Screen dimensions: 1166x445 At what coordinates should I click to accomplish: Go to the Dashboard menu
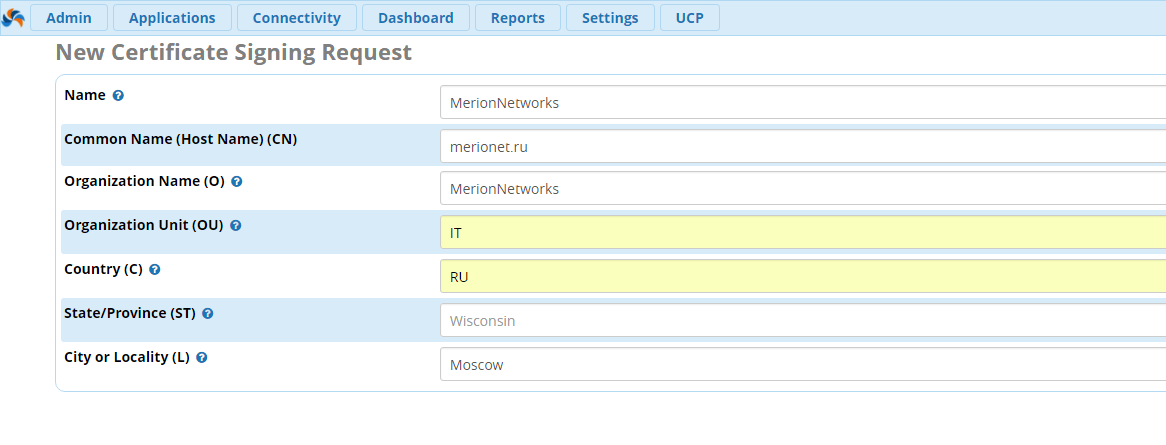[x=415, y=18]
